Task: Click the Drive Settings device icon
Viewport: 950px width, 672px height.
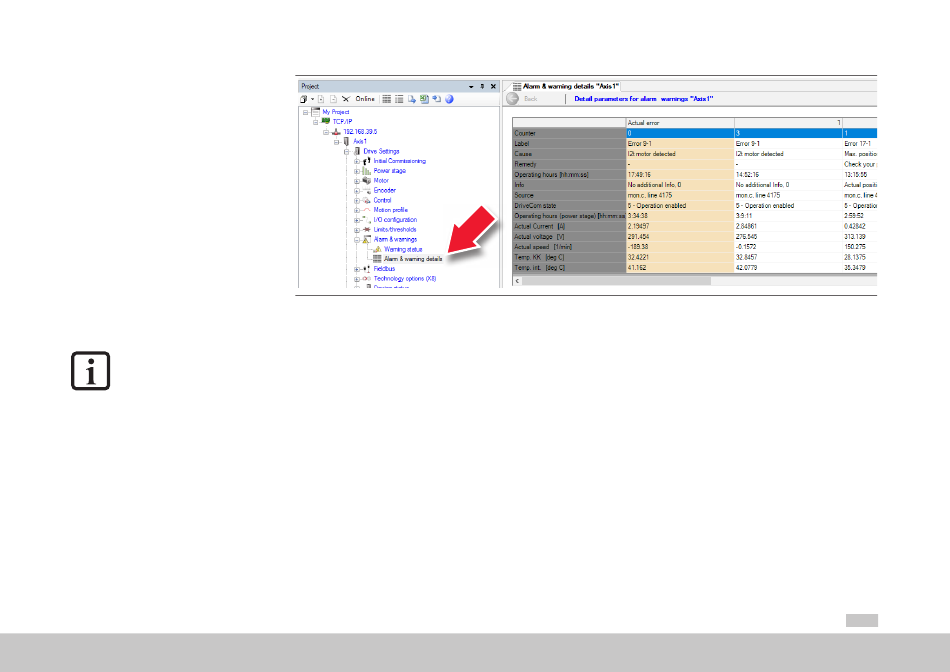Action: click(357, 151)
